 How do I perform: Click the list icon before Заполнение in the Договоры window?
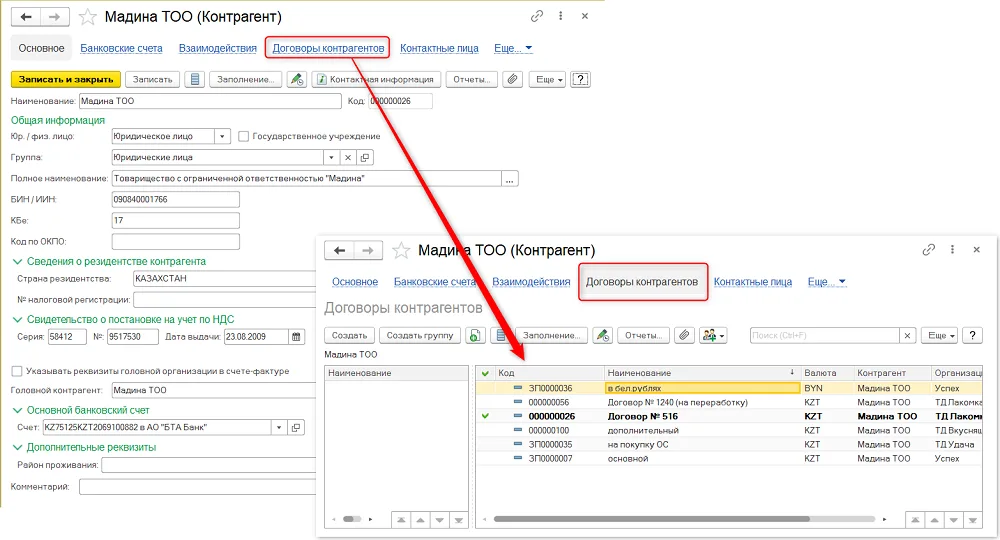point(501,335)
